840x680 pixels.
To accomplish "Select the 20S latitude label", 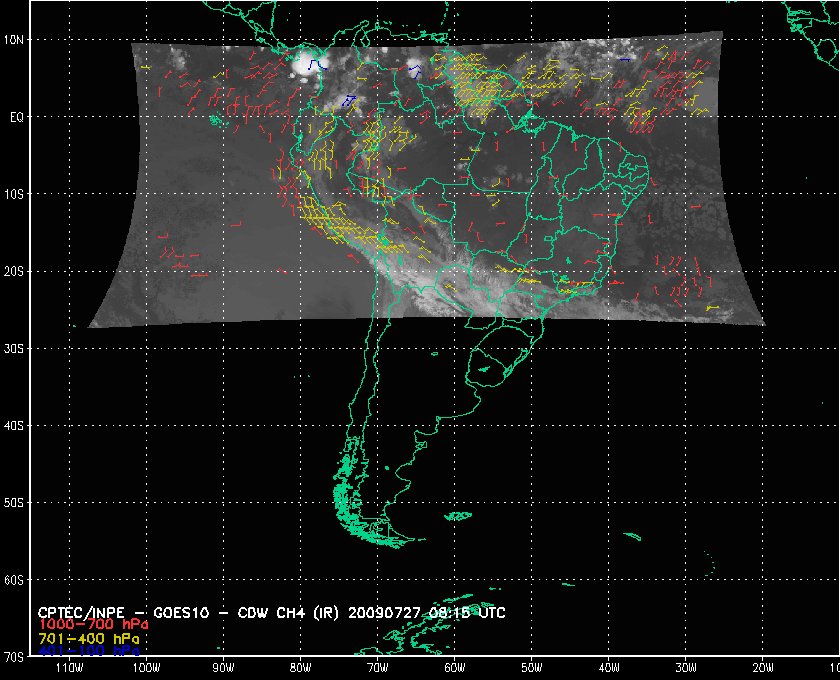I will (14, 271).
